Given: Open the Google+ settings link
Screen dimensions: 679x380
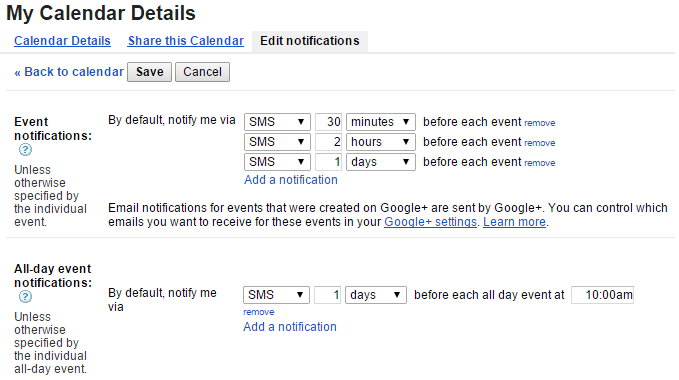Looking at the screenshot, I should 430,222.
